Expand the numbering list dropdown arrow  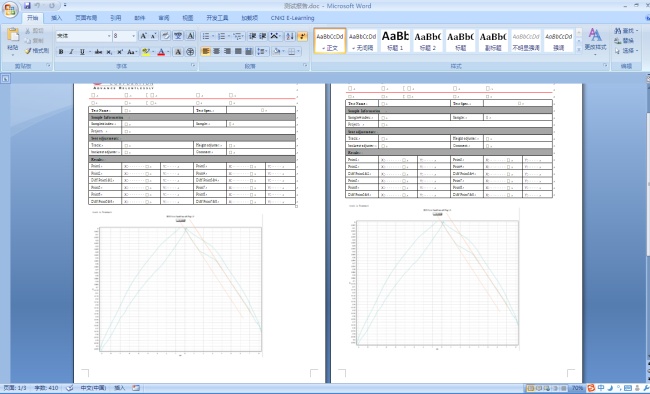229,36
